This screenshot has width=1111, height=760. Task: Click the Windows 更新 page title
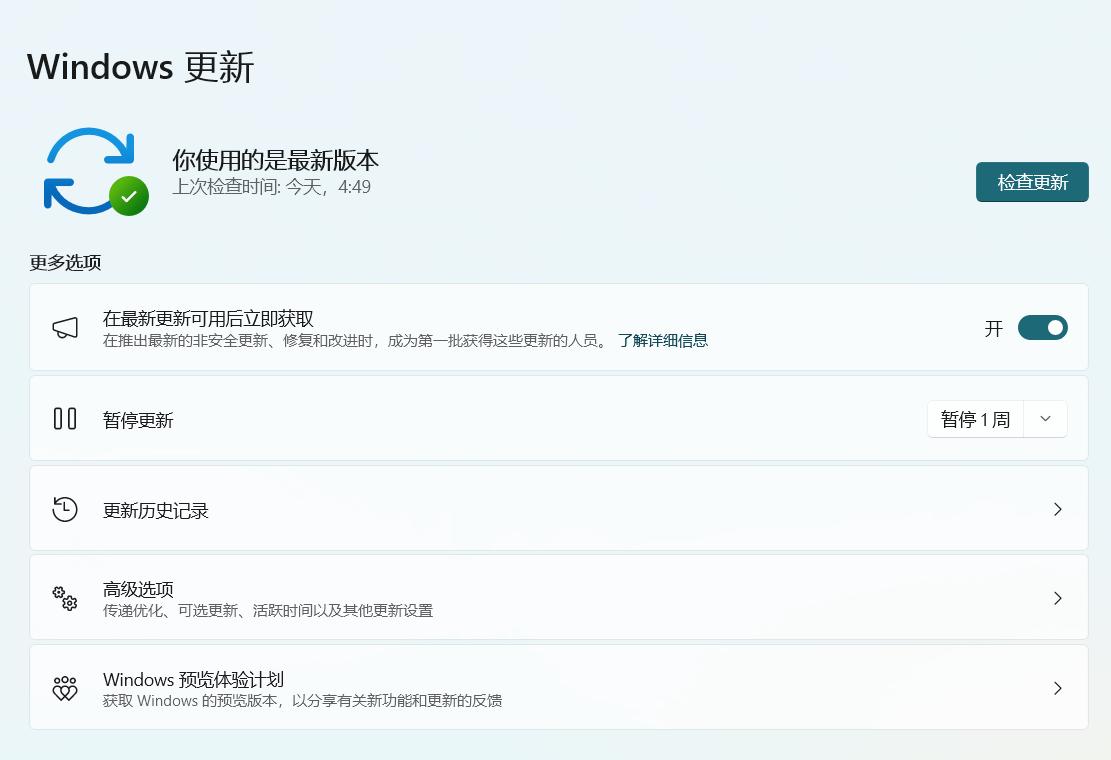point(140,67)
